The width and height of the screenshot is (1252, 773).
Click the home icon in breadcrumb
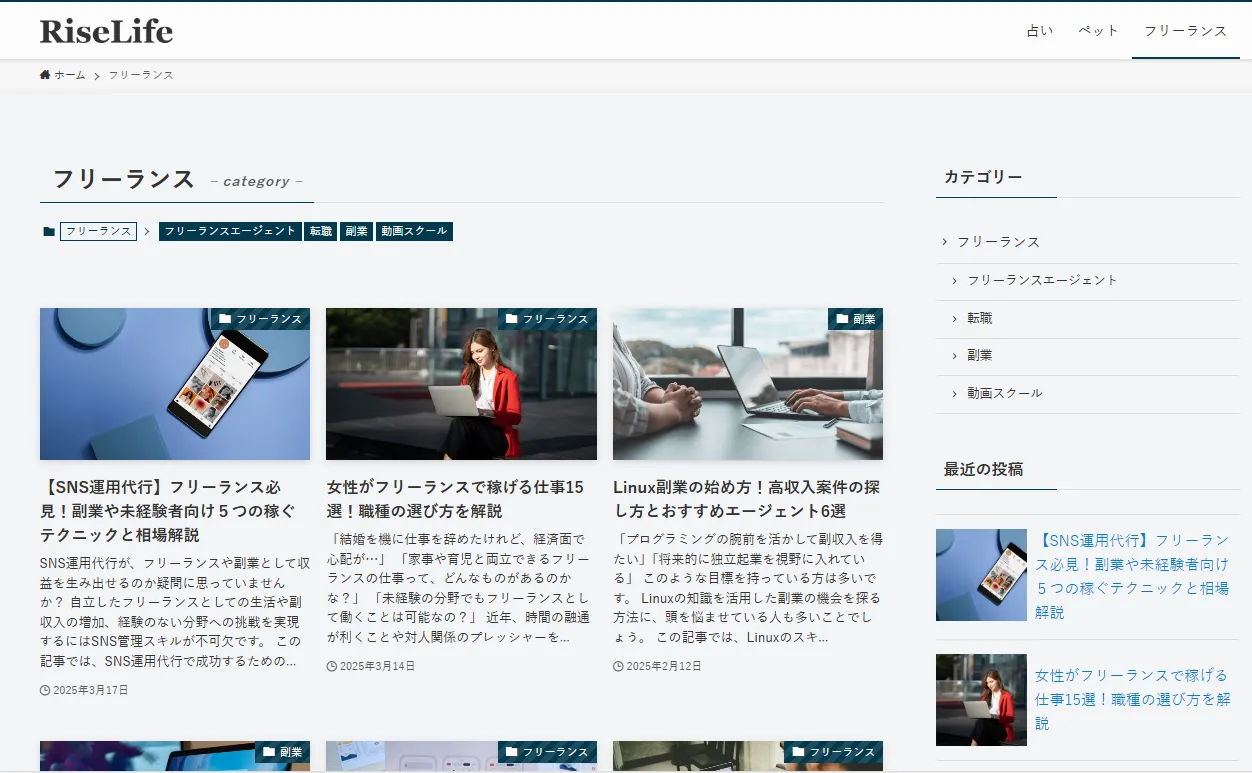[x=45, y=75]
